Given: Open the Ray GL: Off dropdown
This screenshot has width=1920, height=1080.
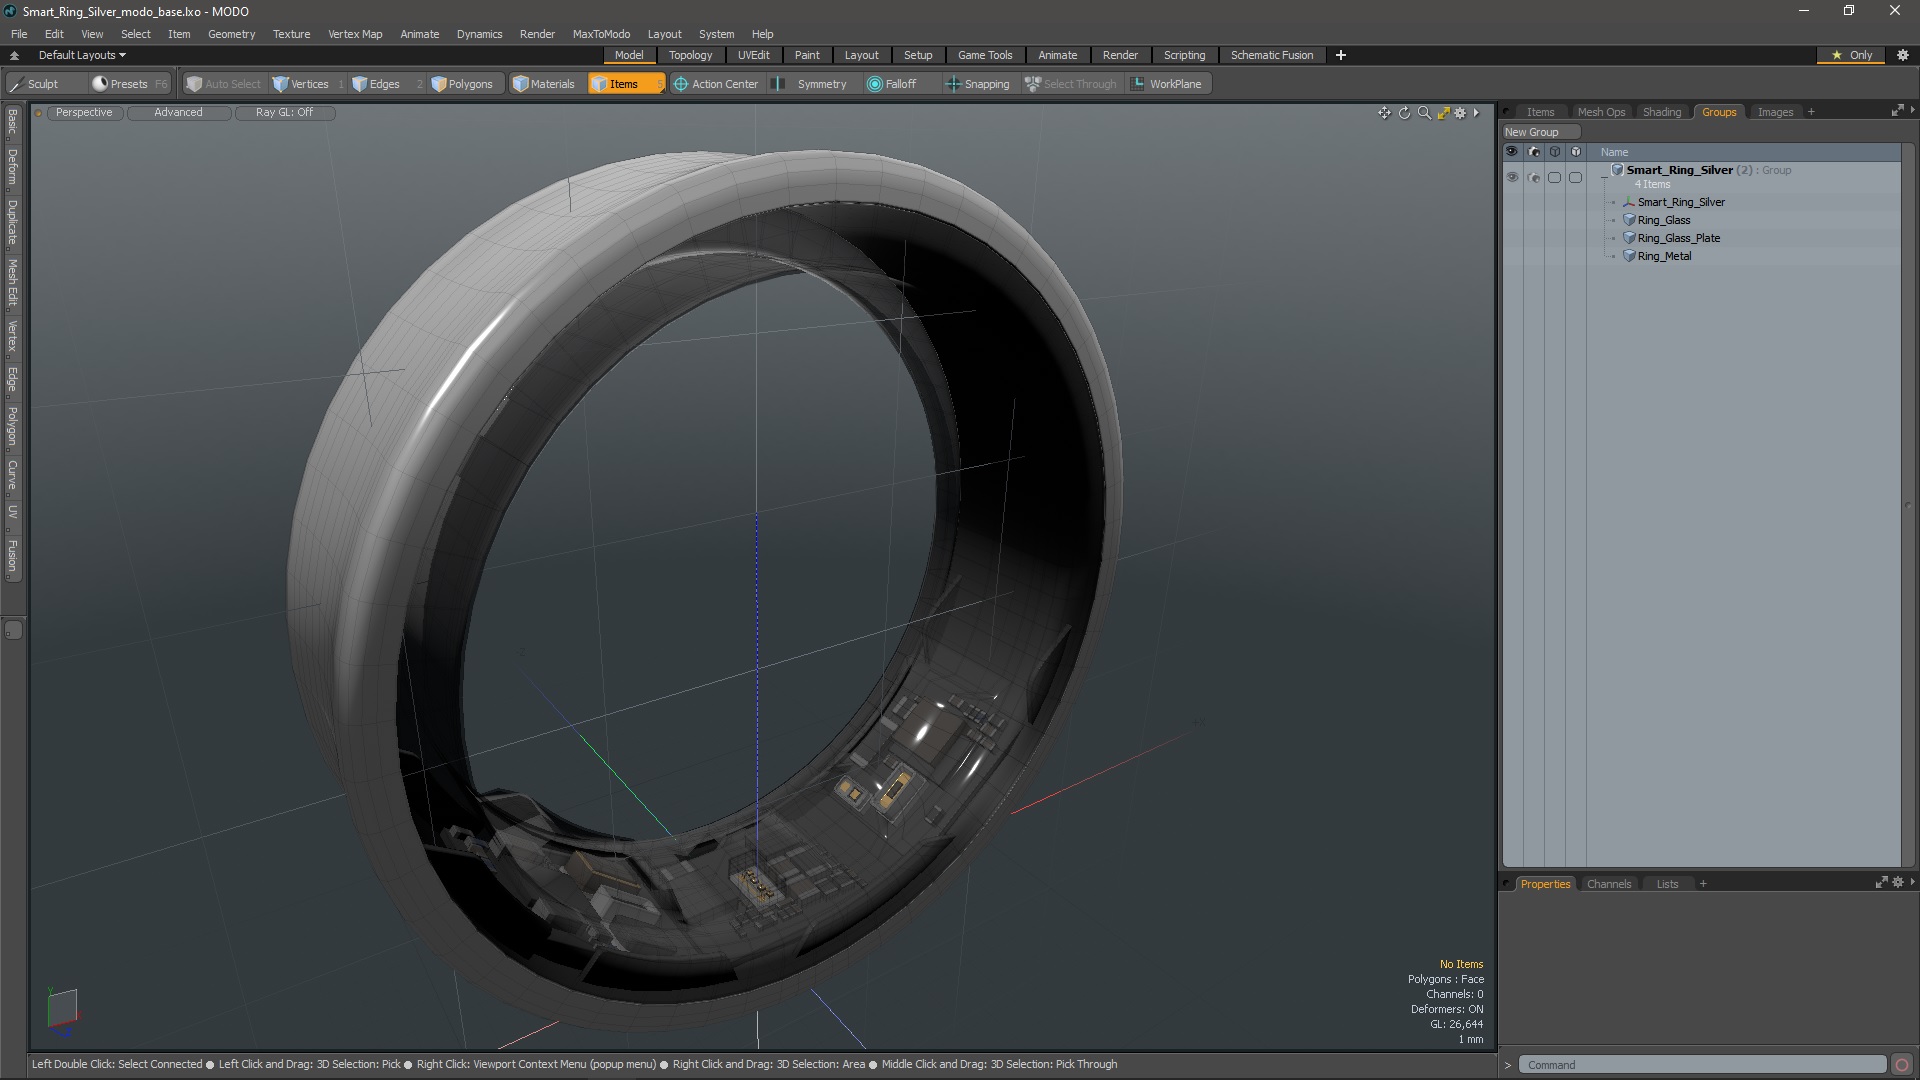Looking at the screenshot, I should 284,113.
